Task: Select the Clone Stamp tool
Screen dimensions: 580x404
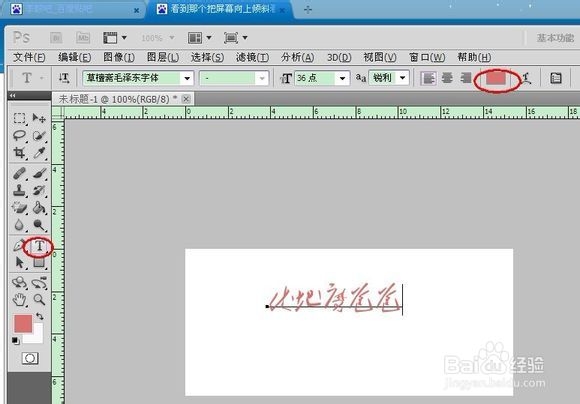Action: click(19, 190)
